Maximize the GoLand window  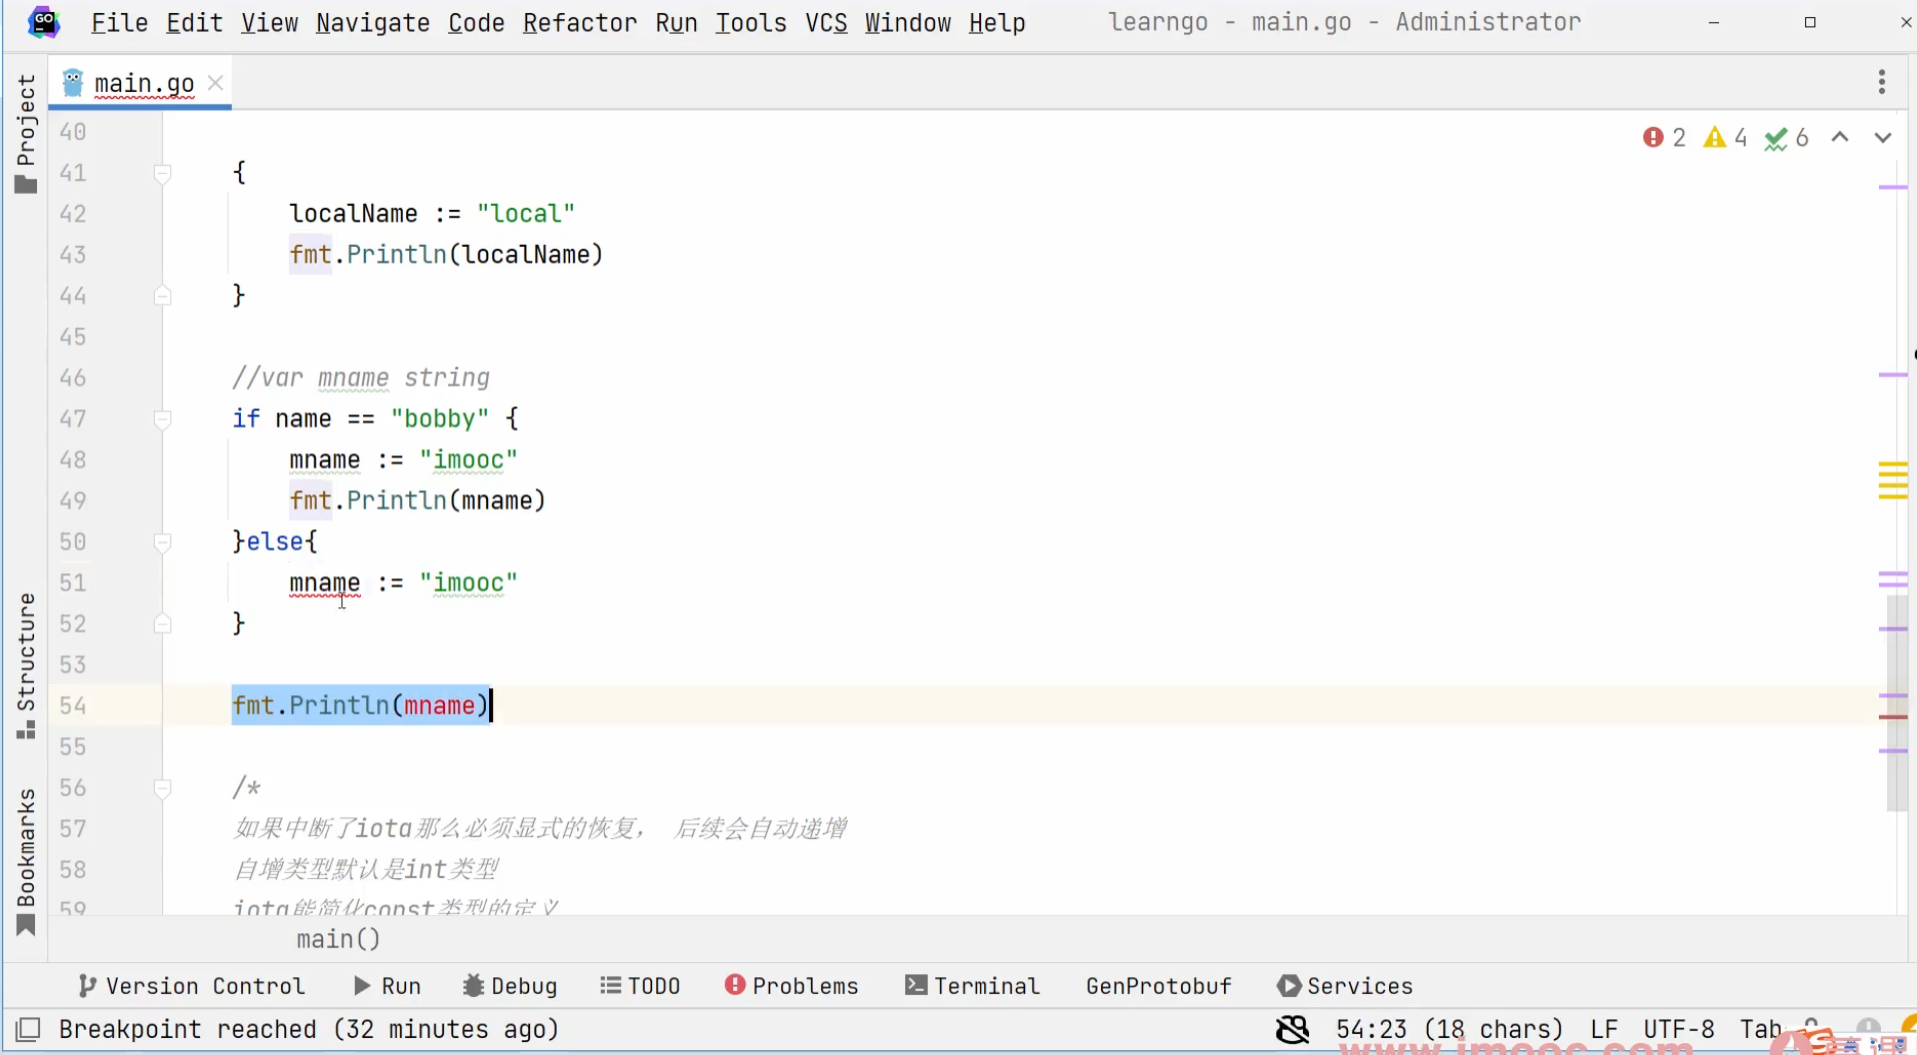[1810, 22]
